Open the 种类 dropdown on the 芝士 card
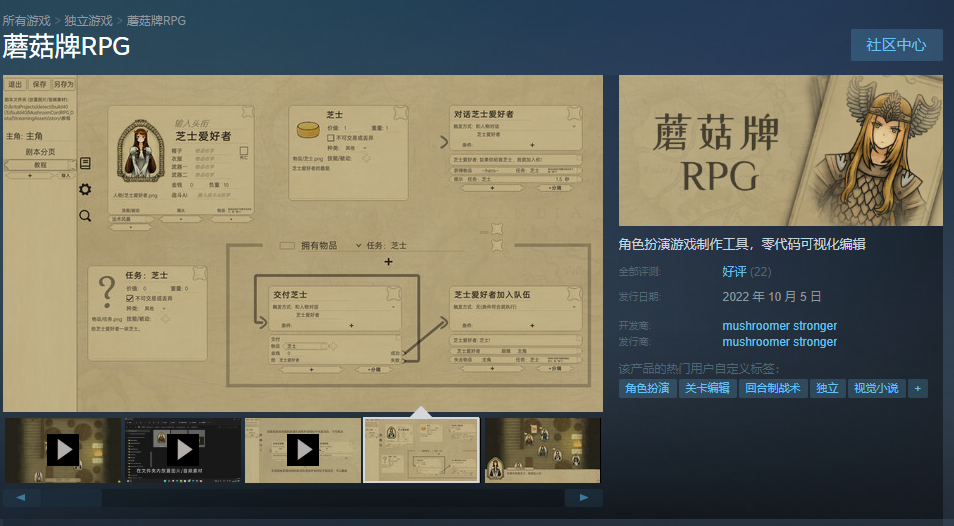This screenshot has height=526, width=954. tap(365, 148)
